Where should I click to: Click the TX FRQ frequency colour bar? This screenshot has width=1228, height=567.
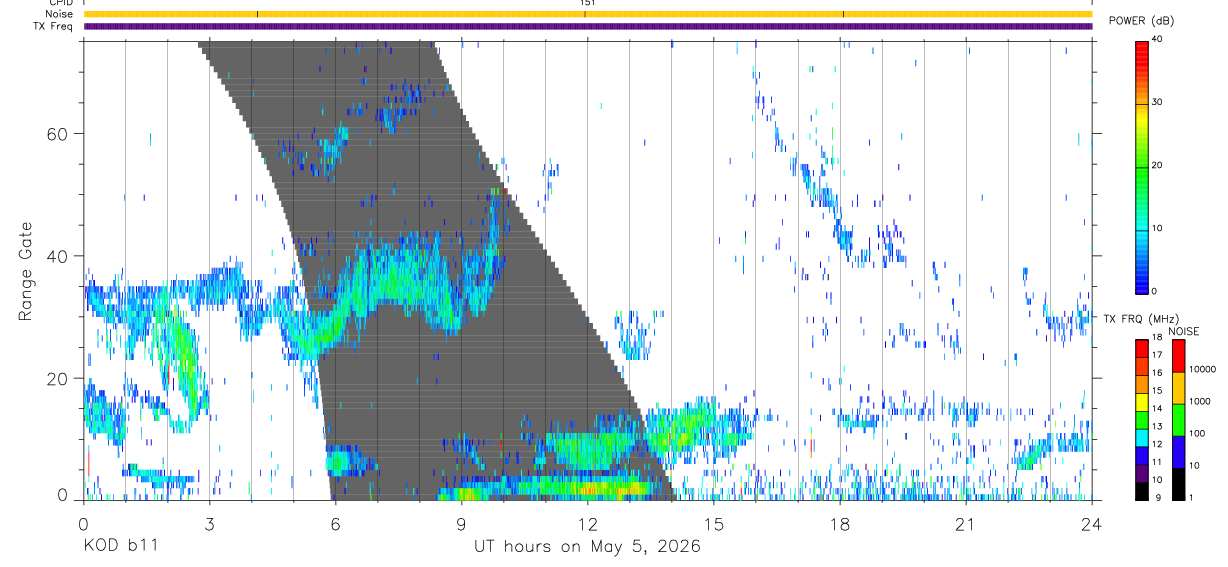pos(1141,419)
